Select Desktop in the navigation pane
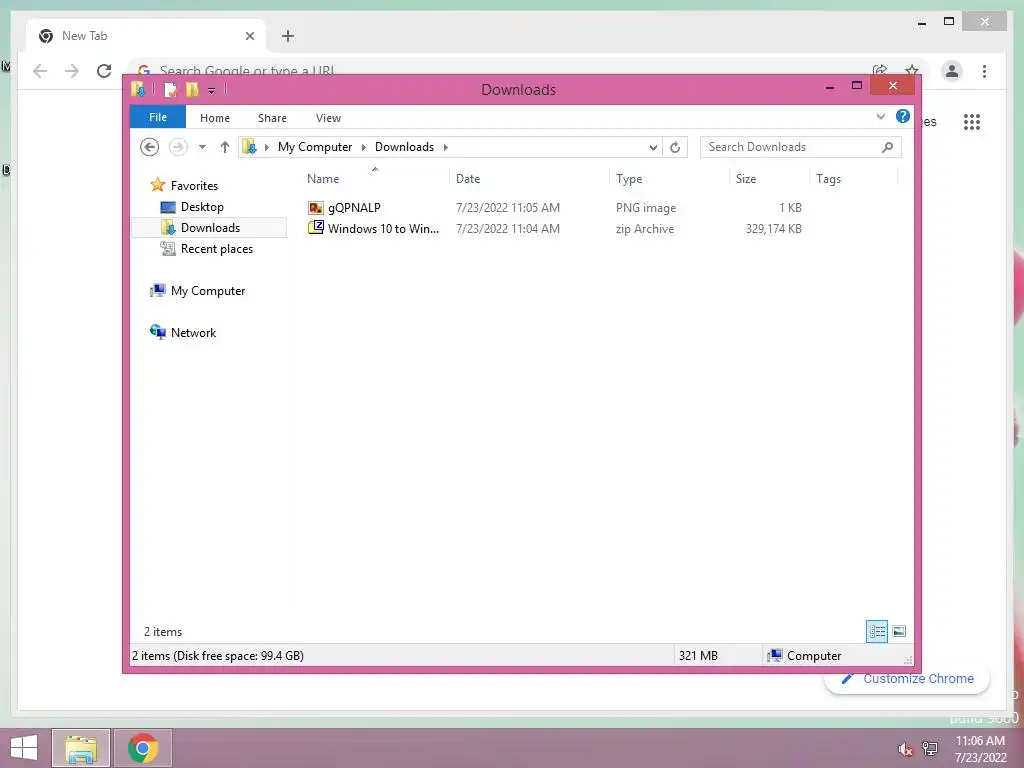 [202, 206]
